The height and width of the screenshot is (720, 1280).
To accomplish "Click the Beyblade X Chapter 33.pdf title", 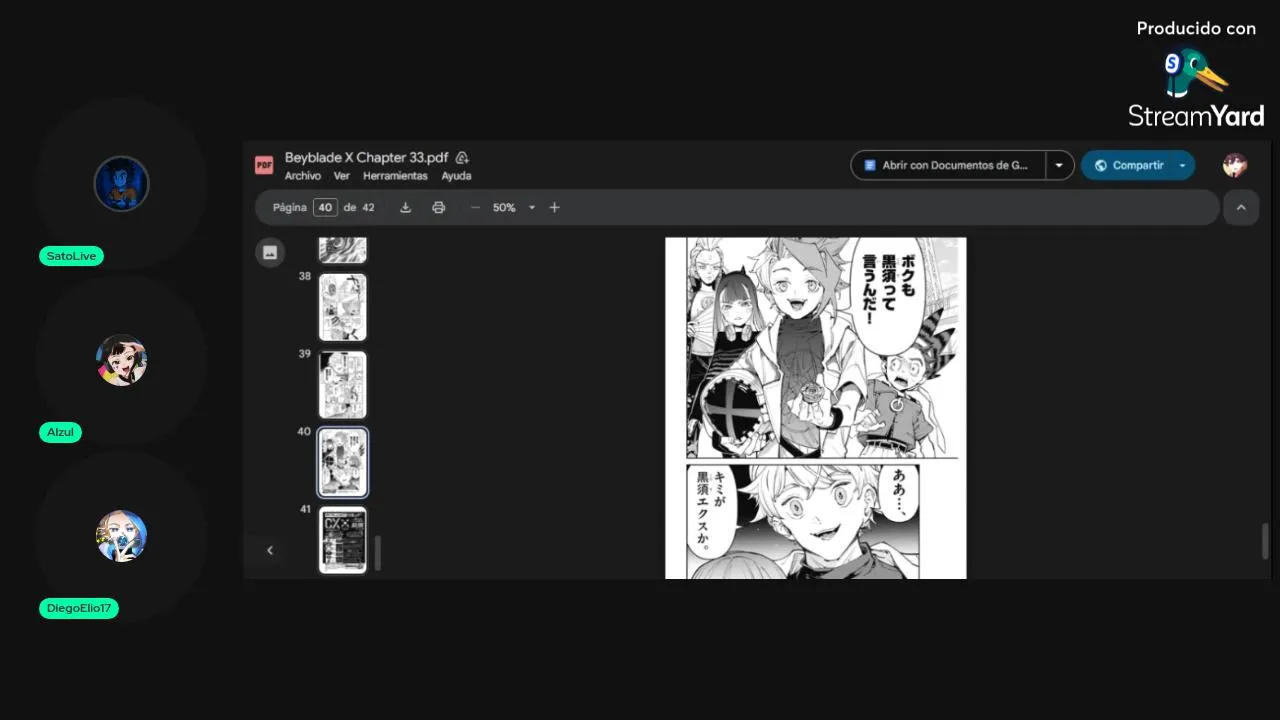I will click(x=366, y=157).
